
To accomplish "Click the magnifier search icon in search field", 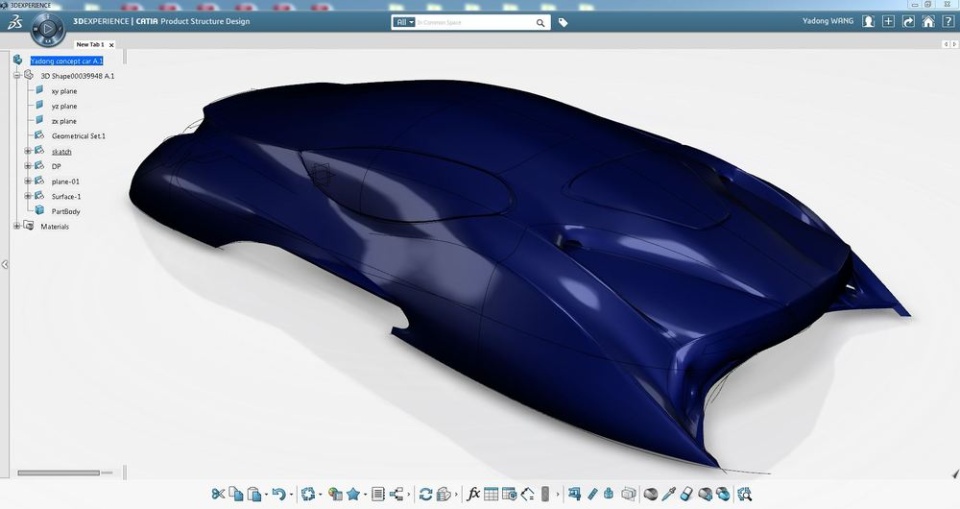I will pyautogui.click(x=540, y=23).
